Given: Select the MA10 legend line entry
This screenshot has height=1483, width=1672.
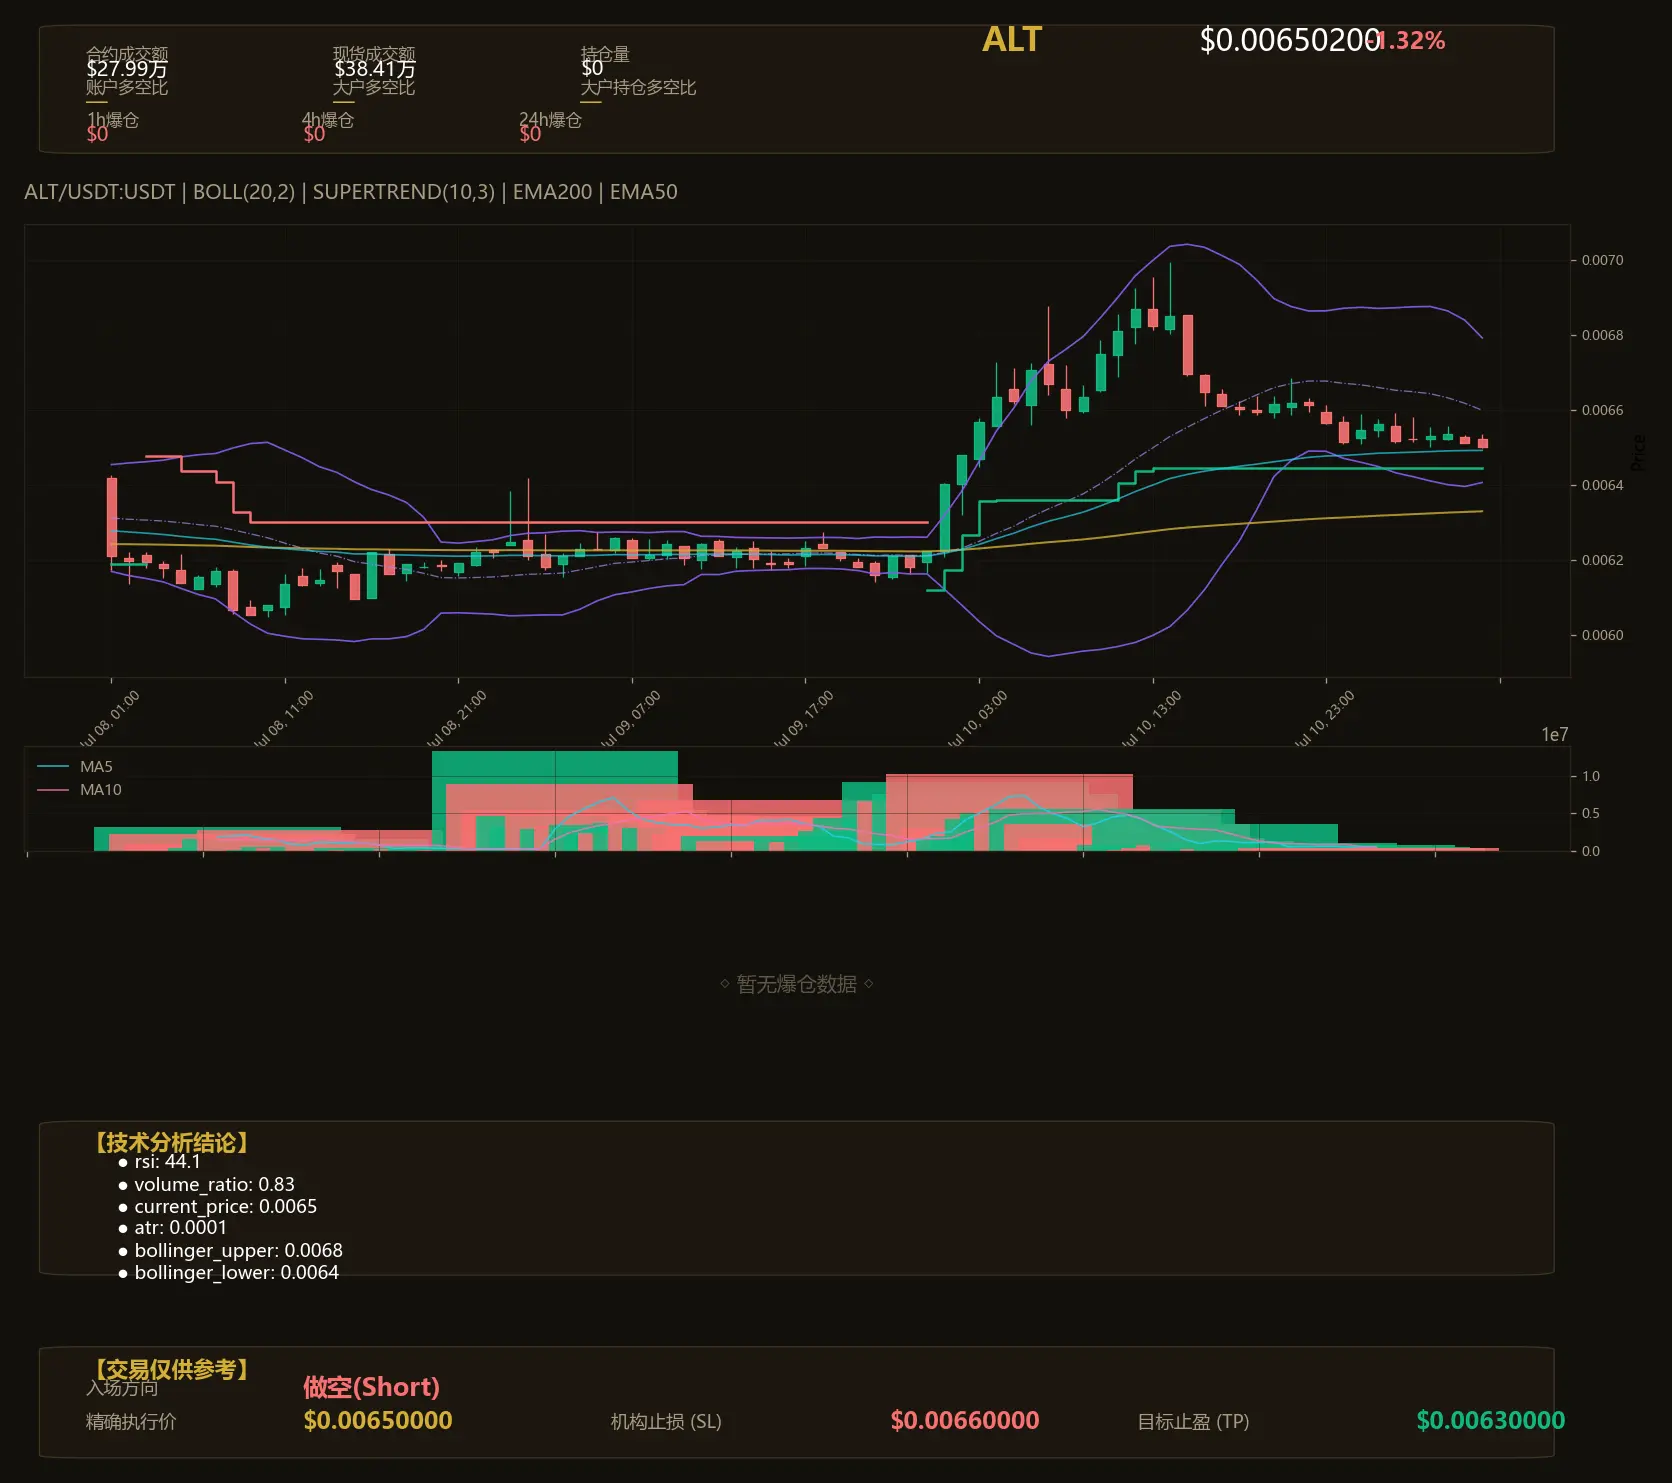Looking at the screenshot, I should pos(79,790).
